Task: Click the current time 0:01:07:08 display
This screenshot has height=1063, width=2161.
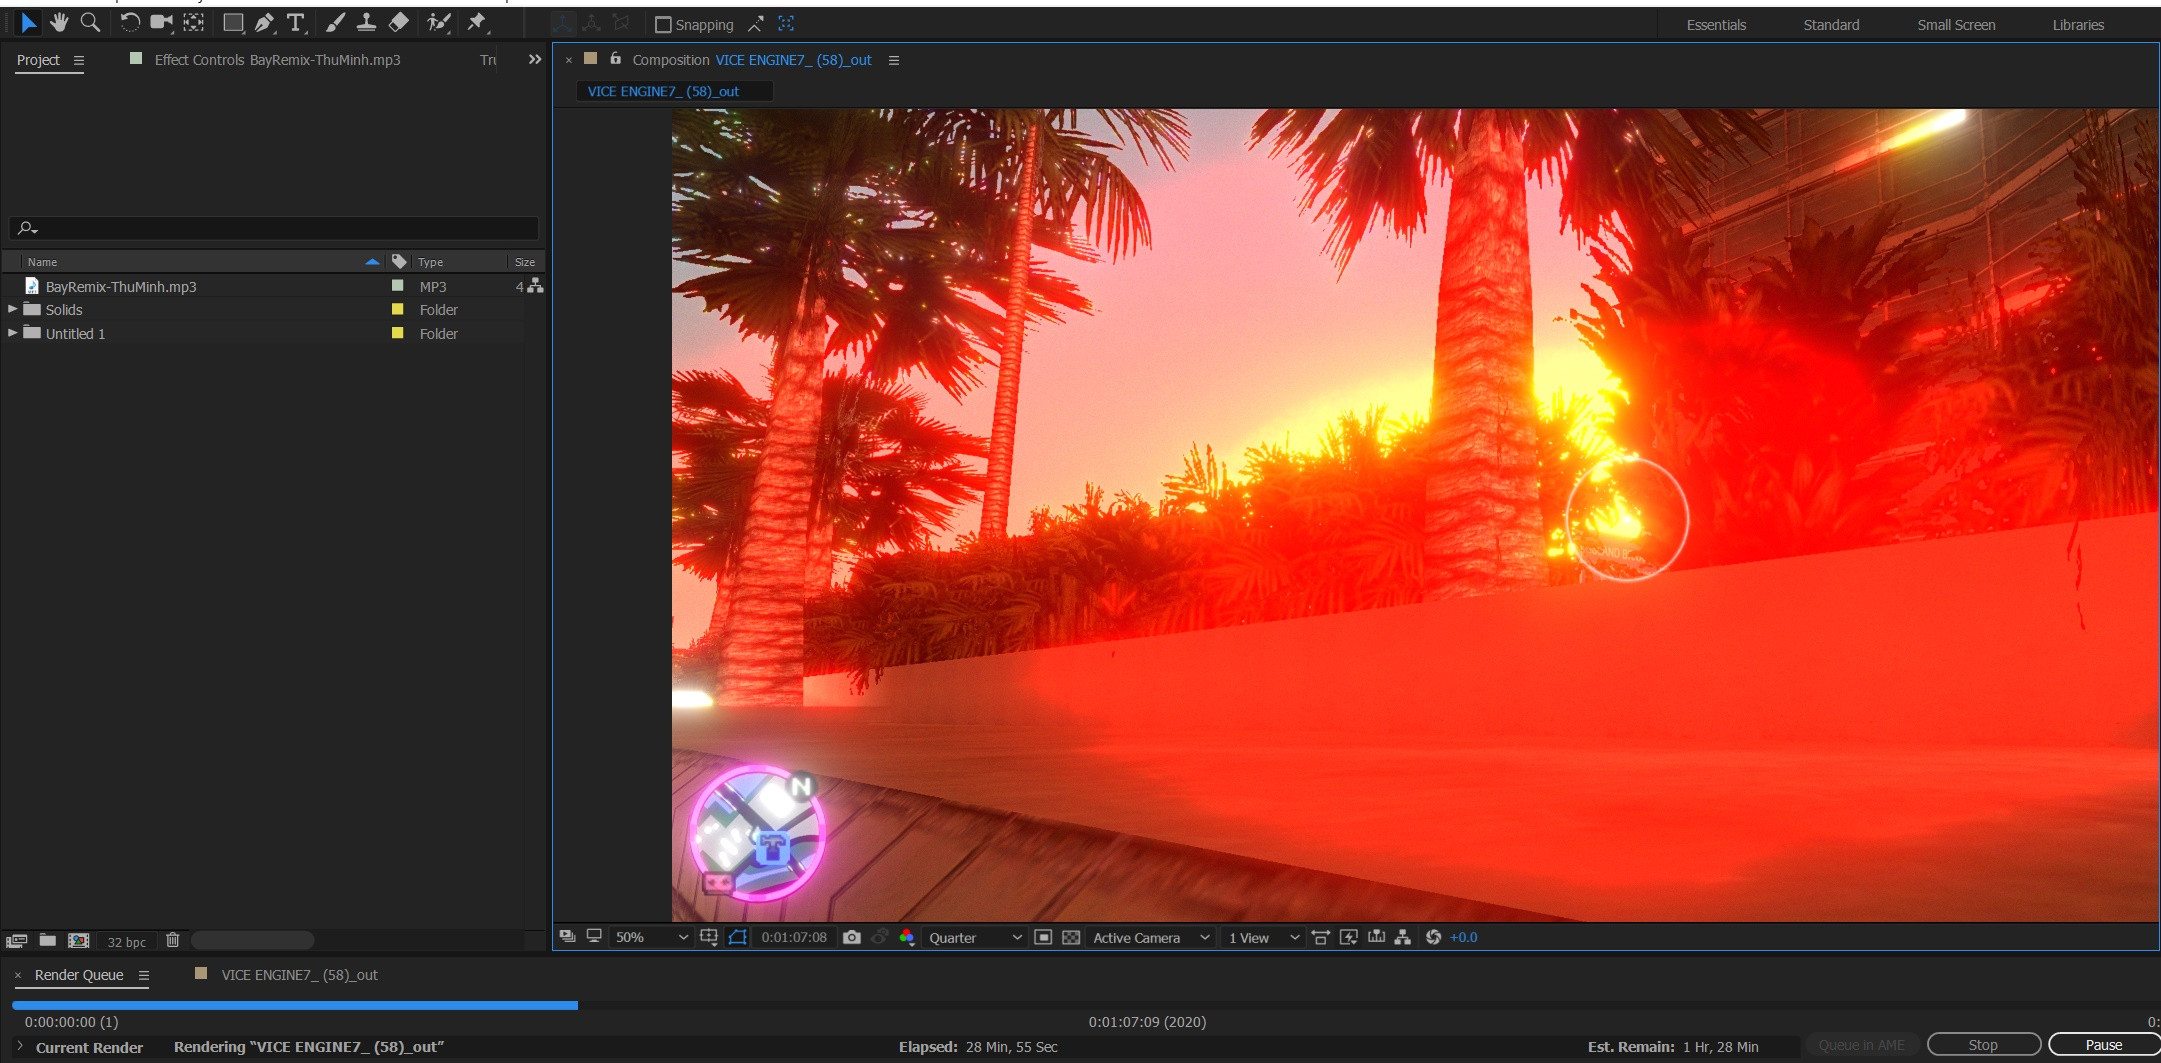Action: point(794,937)
